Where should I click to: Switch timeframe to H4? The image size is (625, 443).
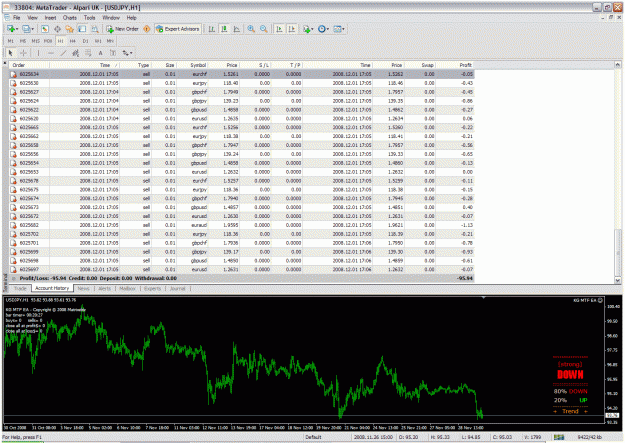(73, 41)
